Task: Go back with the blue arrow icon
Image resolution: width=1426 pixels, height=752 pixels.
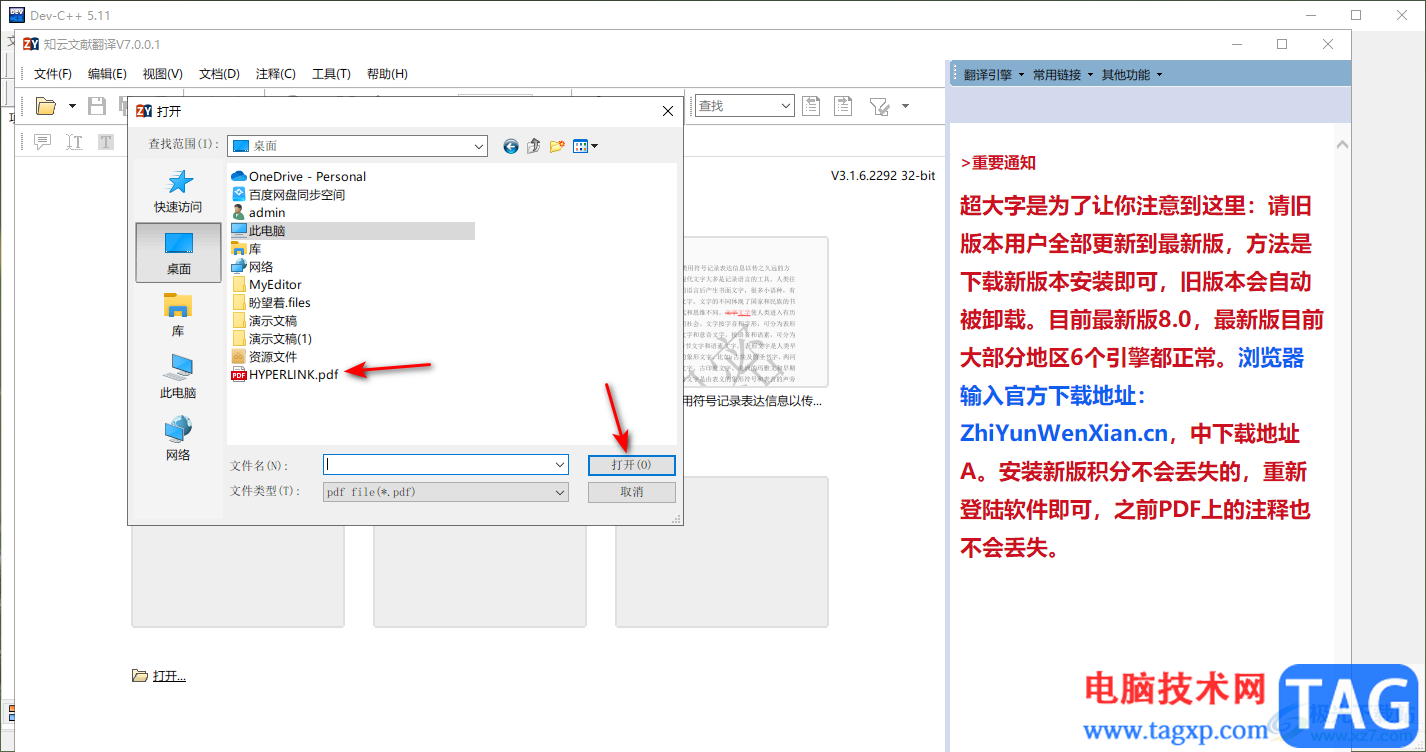Action: coord(511,146)
